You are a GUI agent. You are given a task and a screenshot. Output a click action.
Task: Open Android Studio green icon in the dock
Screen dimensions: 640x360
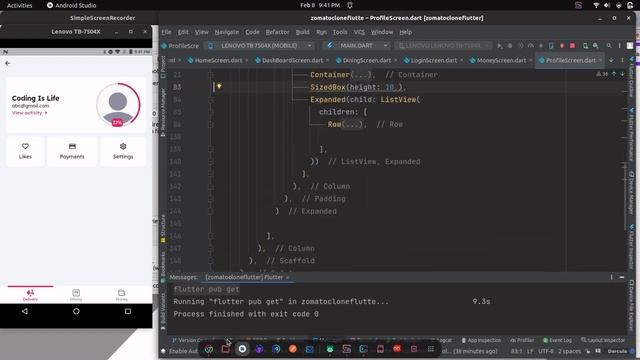click(x=330, y=349)
